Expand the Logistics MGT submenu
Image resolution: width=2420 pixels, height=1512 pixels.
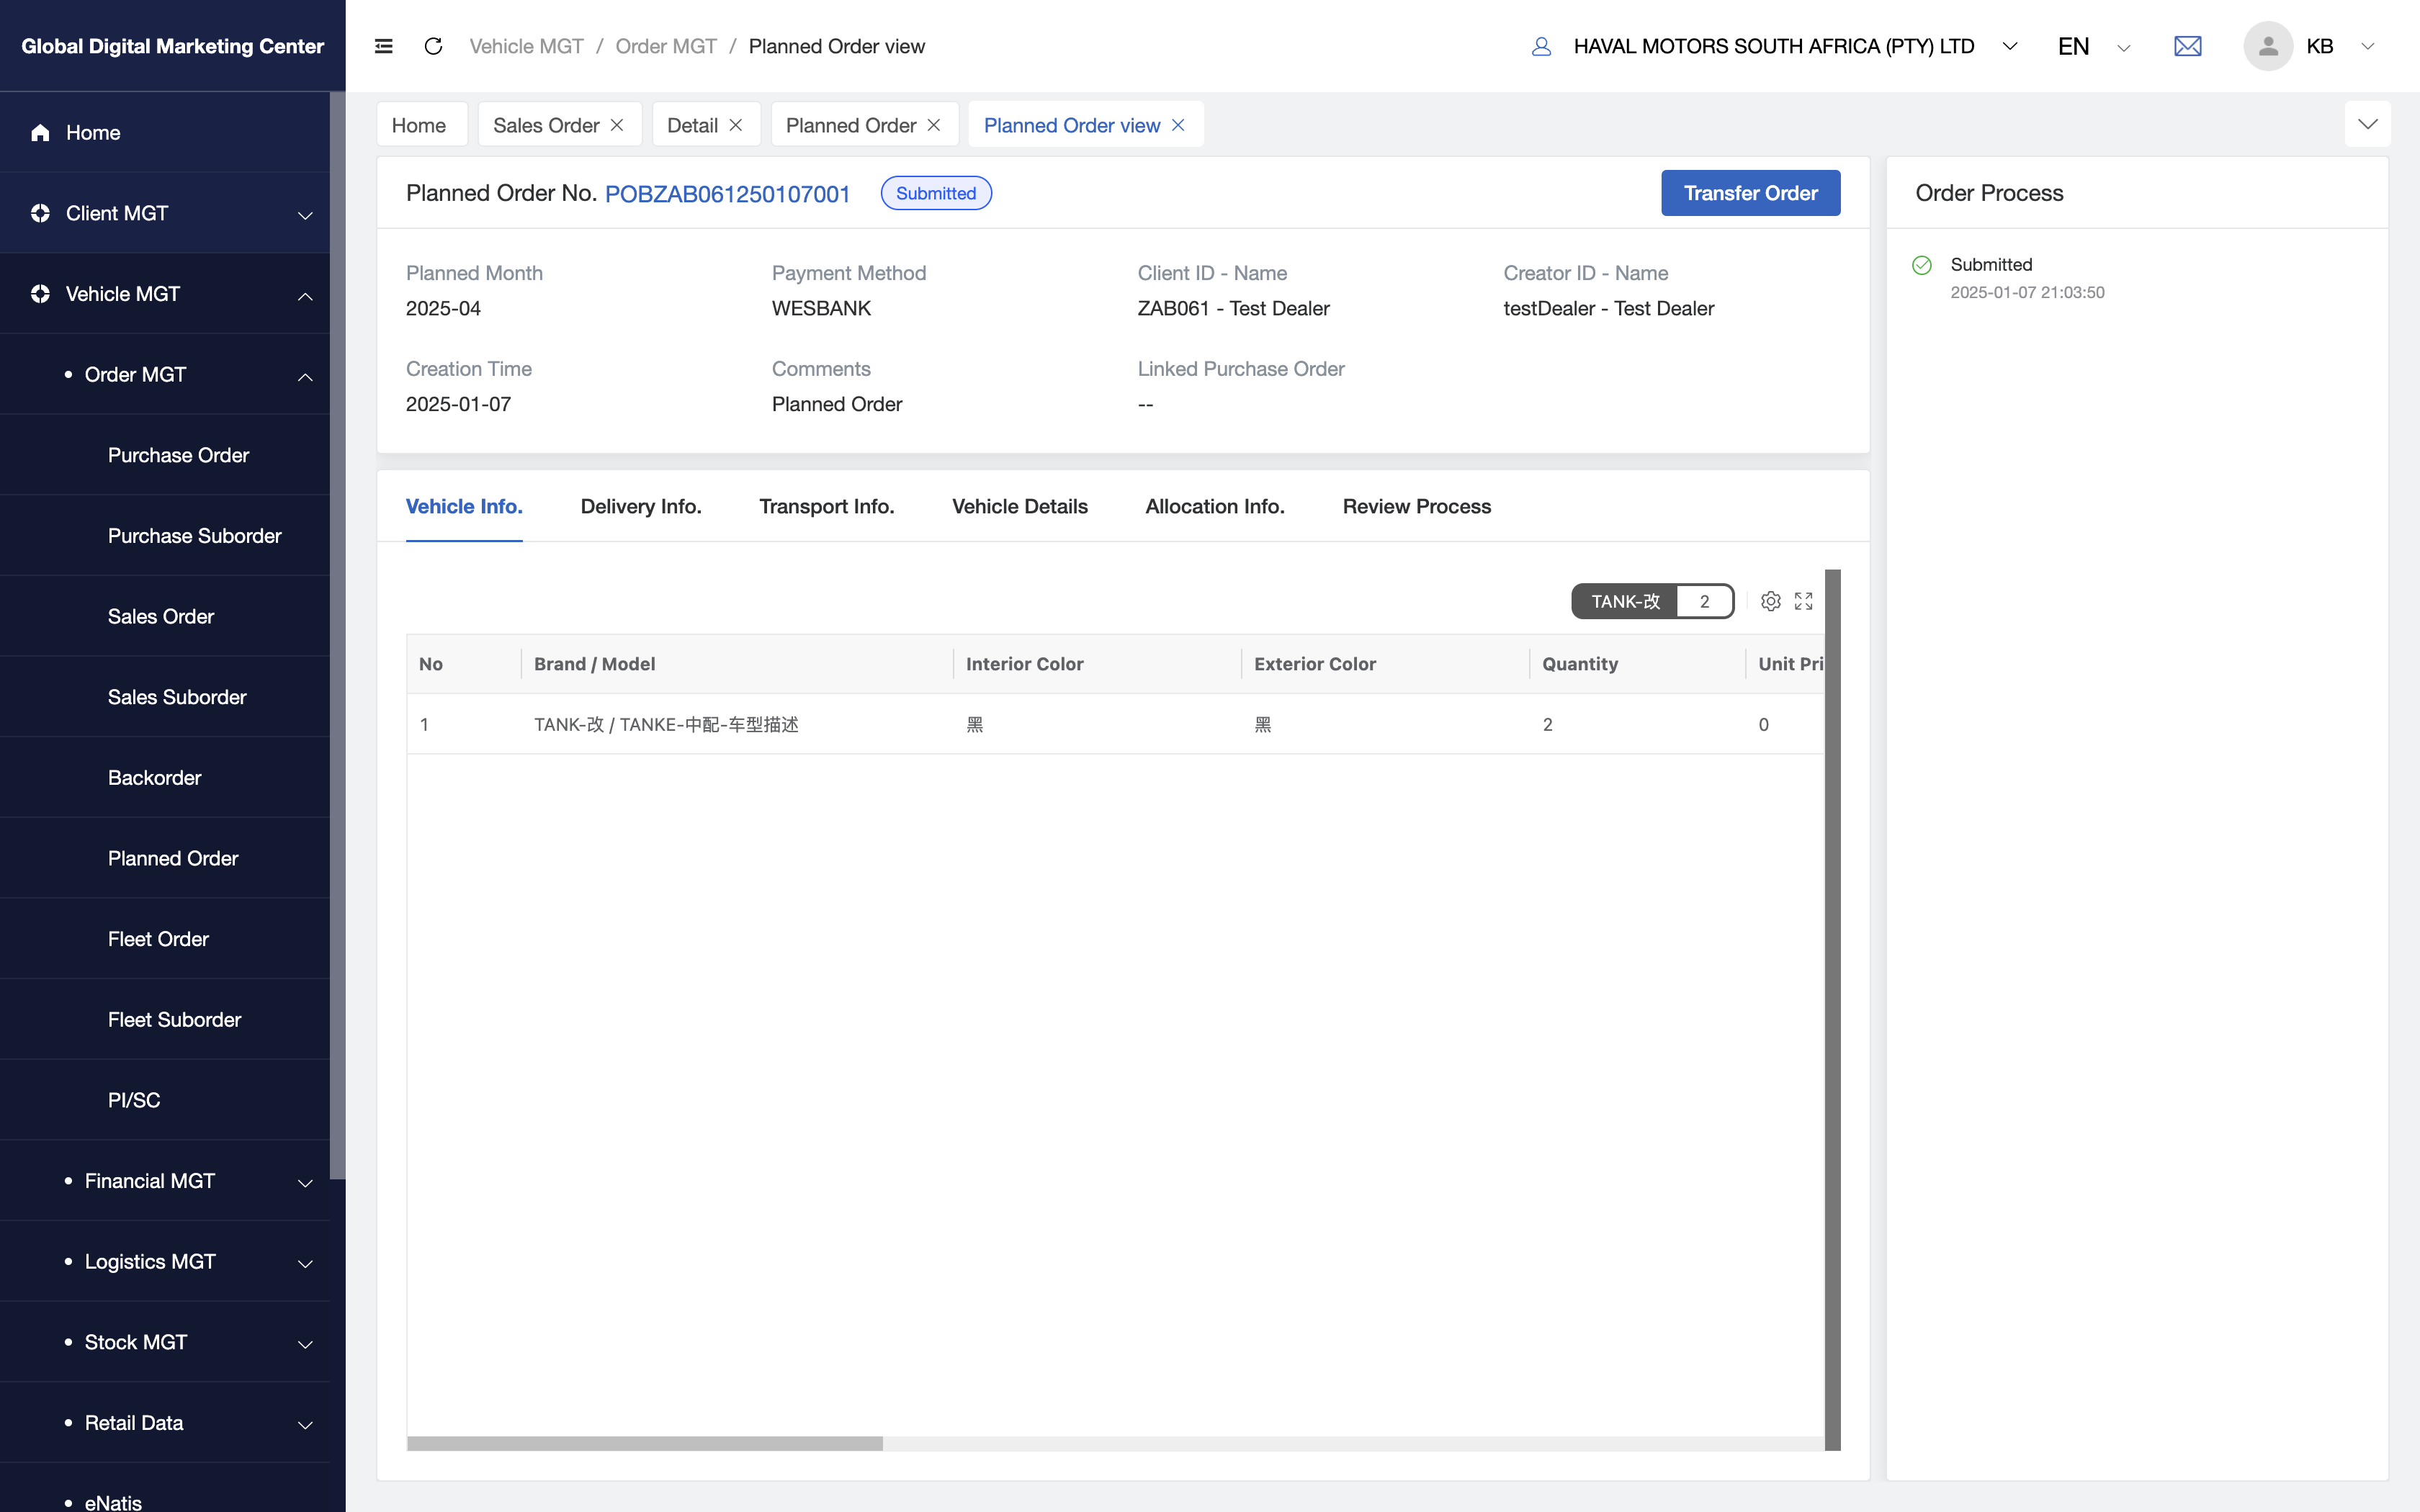(305, 1263)
